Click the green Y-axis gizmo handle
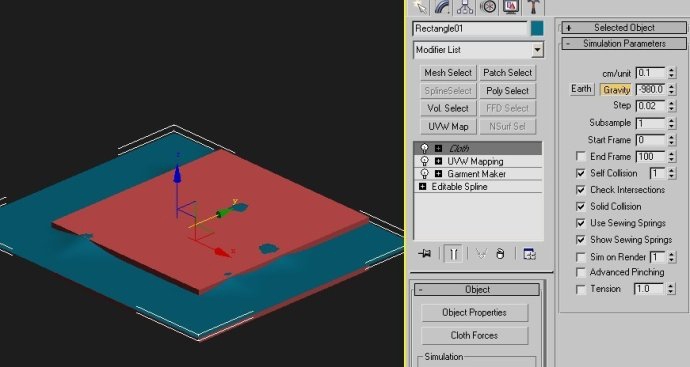The width and height of the screenshot is (690, 367). point(224,213)
